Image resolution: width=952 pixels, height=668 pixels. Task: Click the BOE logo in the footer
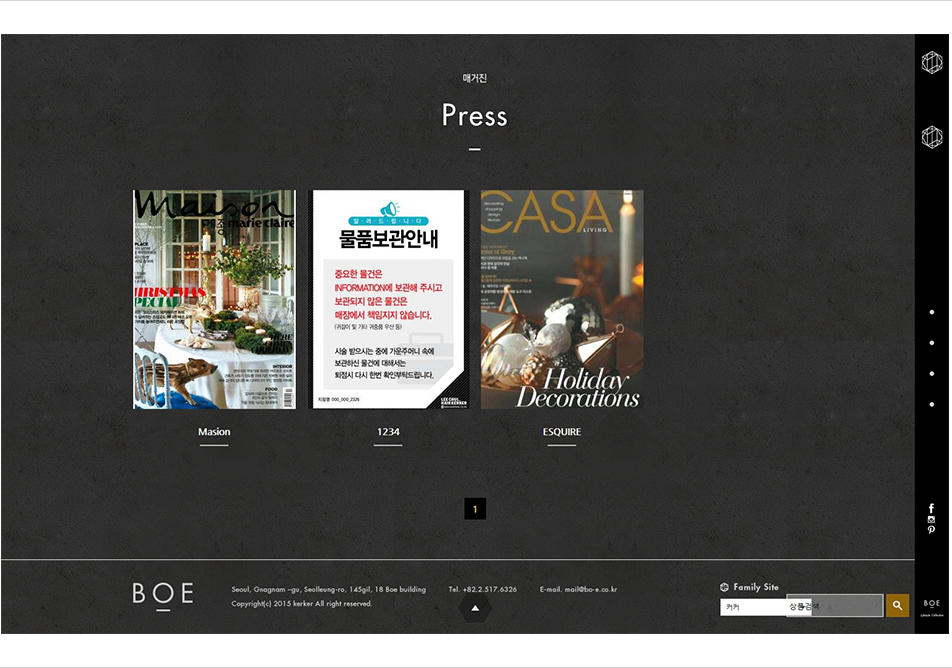tap(163, 594)
